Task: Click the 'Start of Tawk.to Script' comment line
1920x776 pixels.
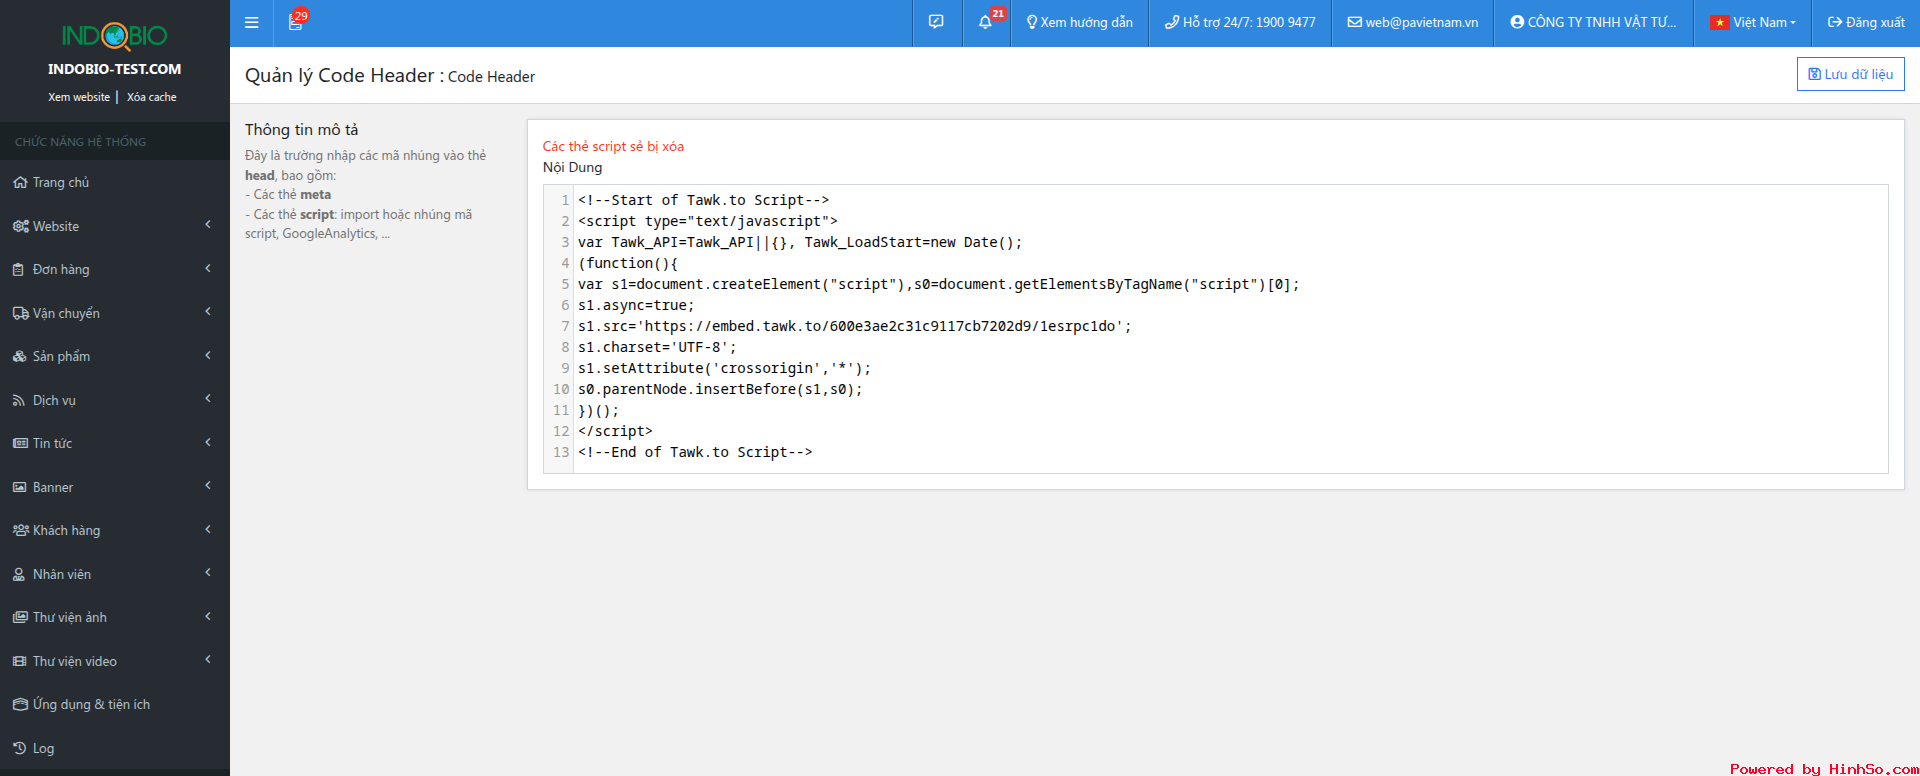Action: pos(703,200)
